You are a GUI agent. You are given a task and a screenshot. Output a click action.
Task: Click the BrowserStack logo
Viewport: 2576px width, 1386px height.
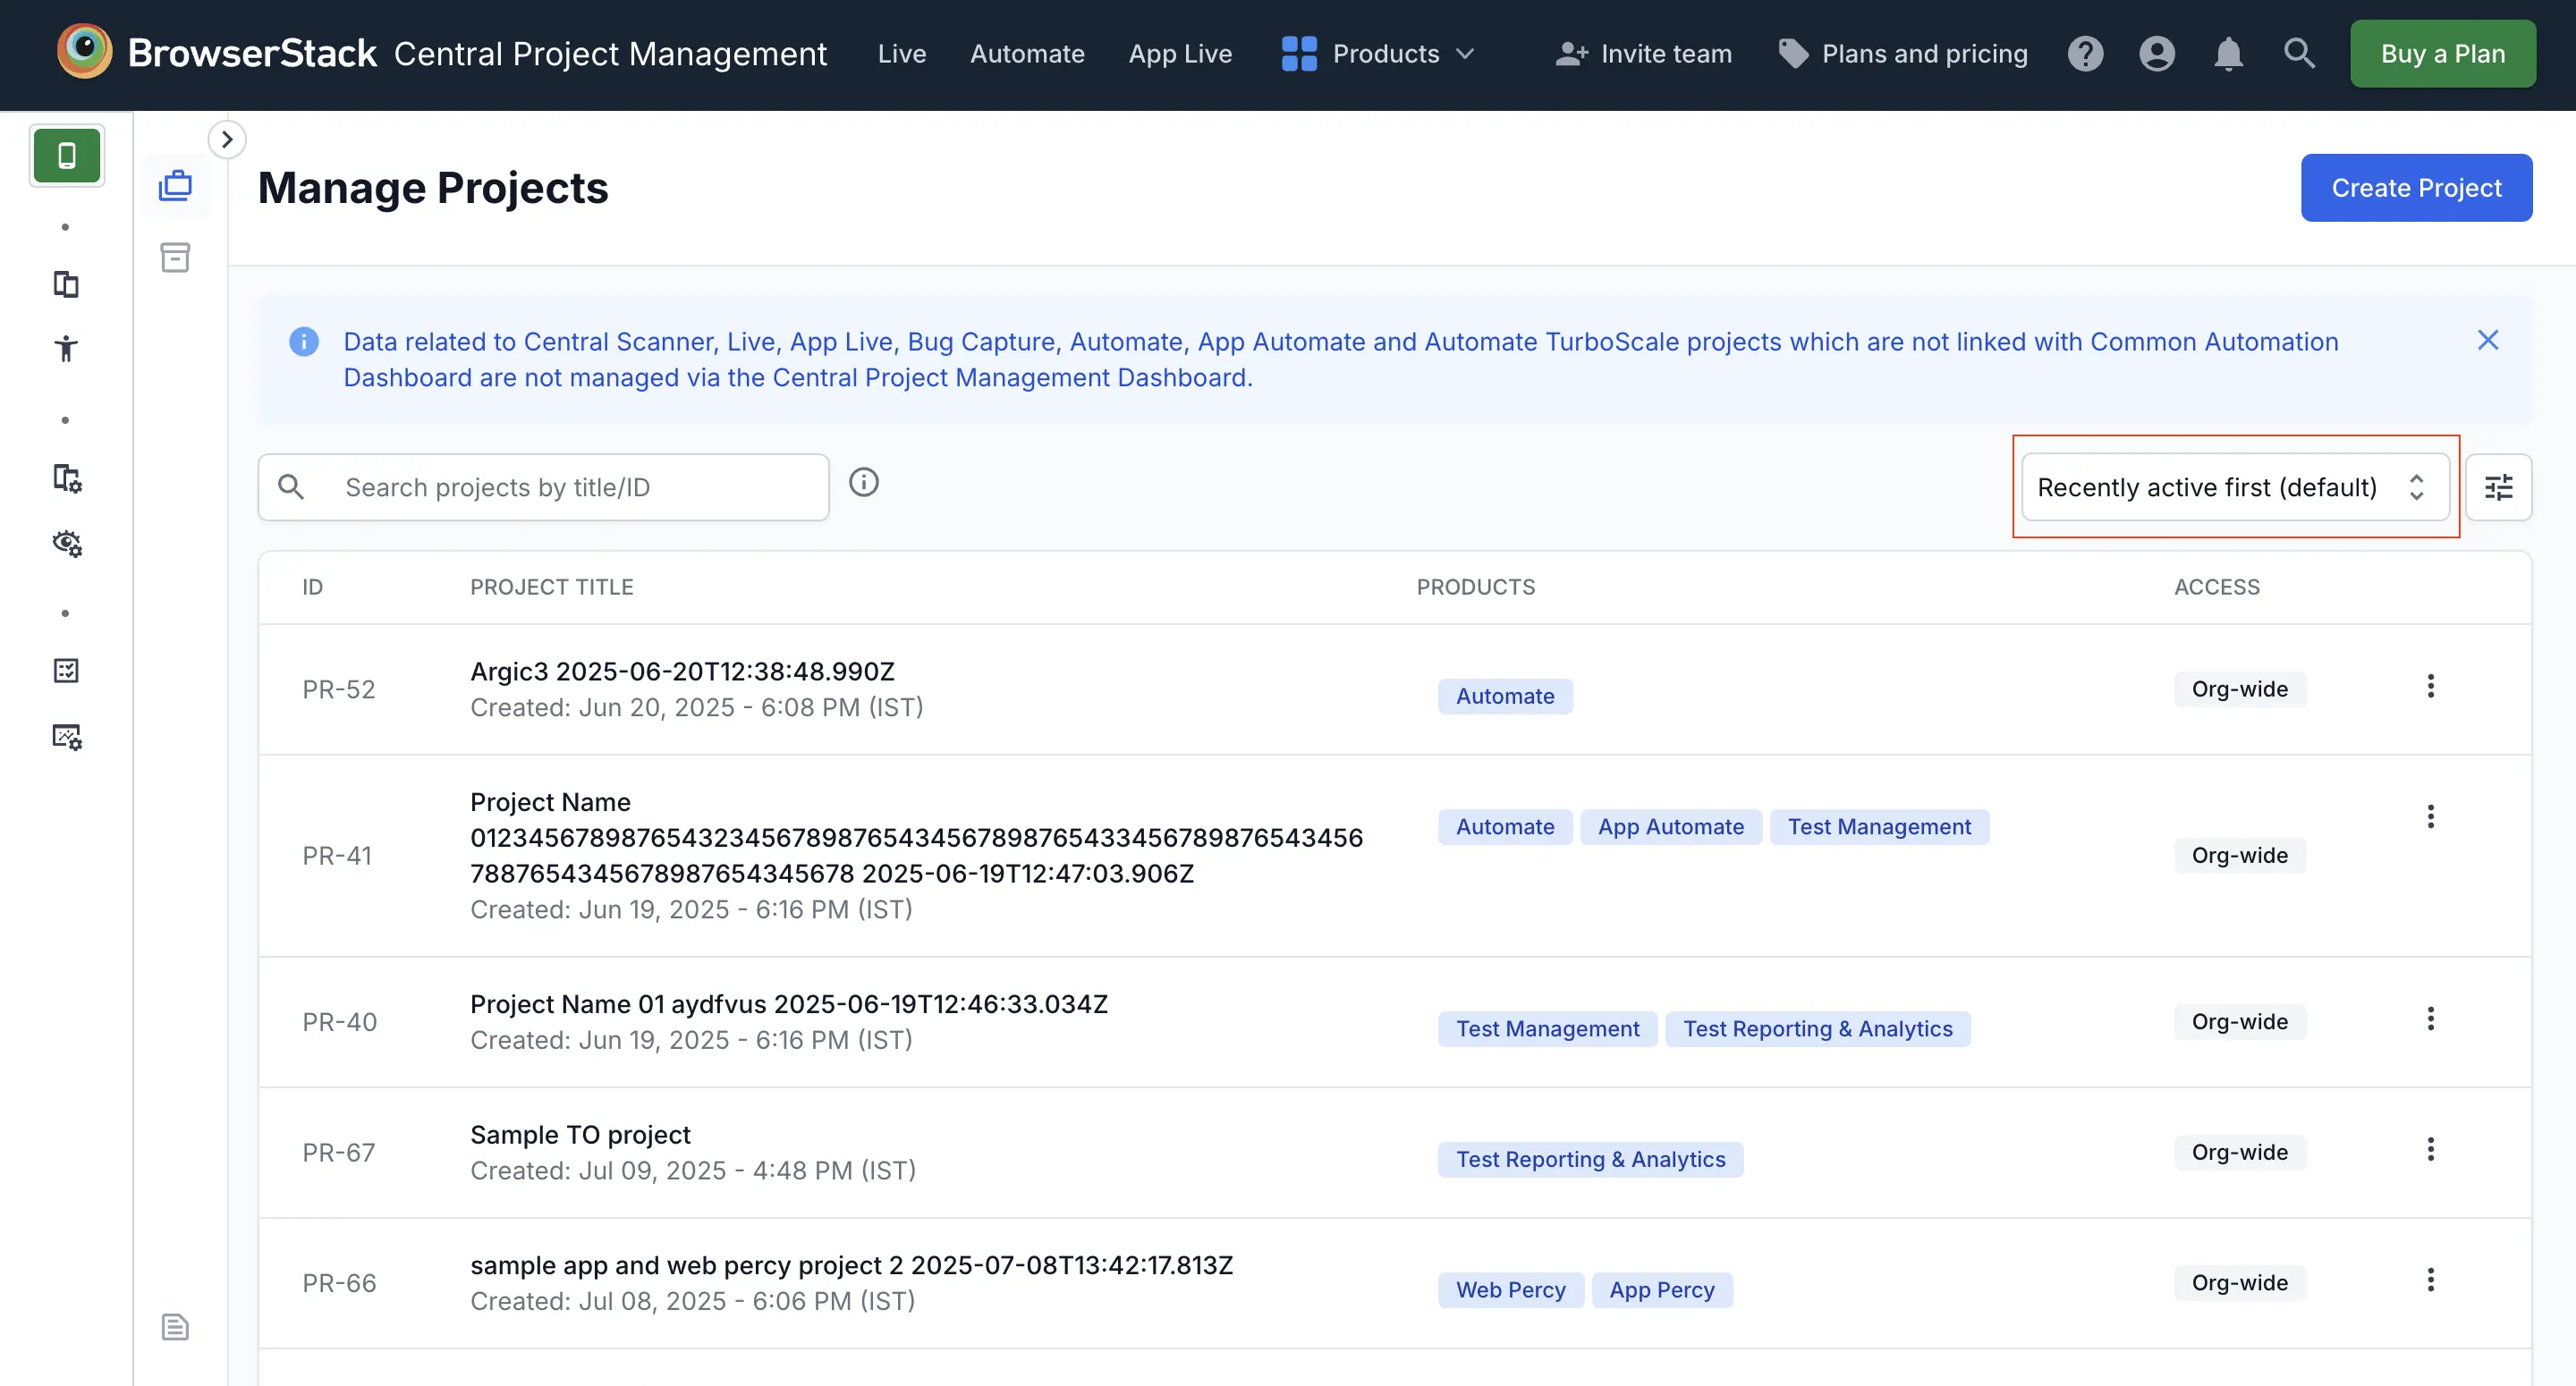[217, 53]
